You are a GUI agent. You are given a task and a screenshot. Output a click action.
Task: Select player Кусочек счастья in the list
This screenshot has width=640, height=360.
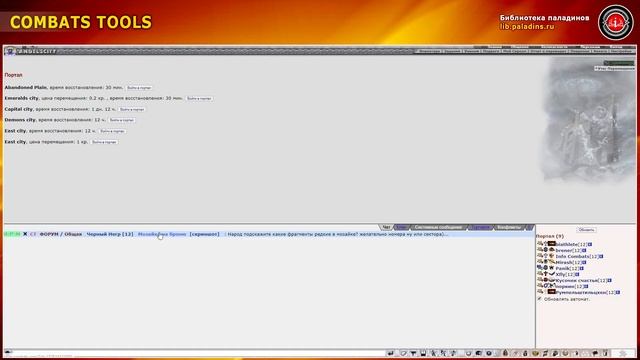[x=577, y=280]
